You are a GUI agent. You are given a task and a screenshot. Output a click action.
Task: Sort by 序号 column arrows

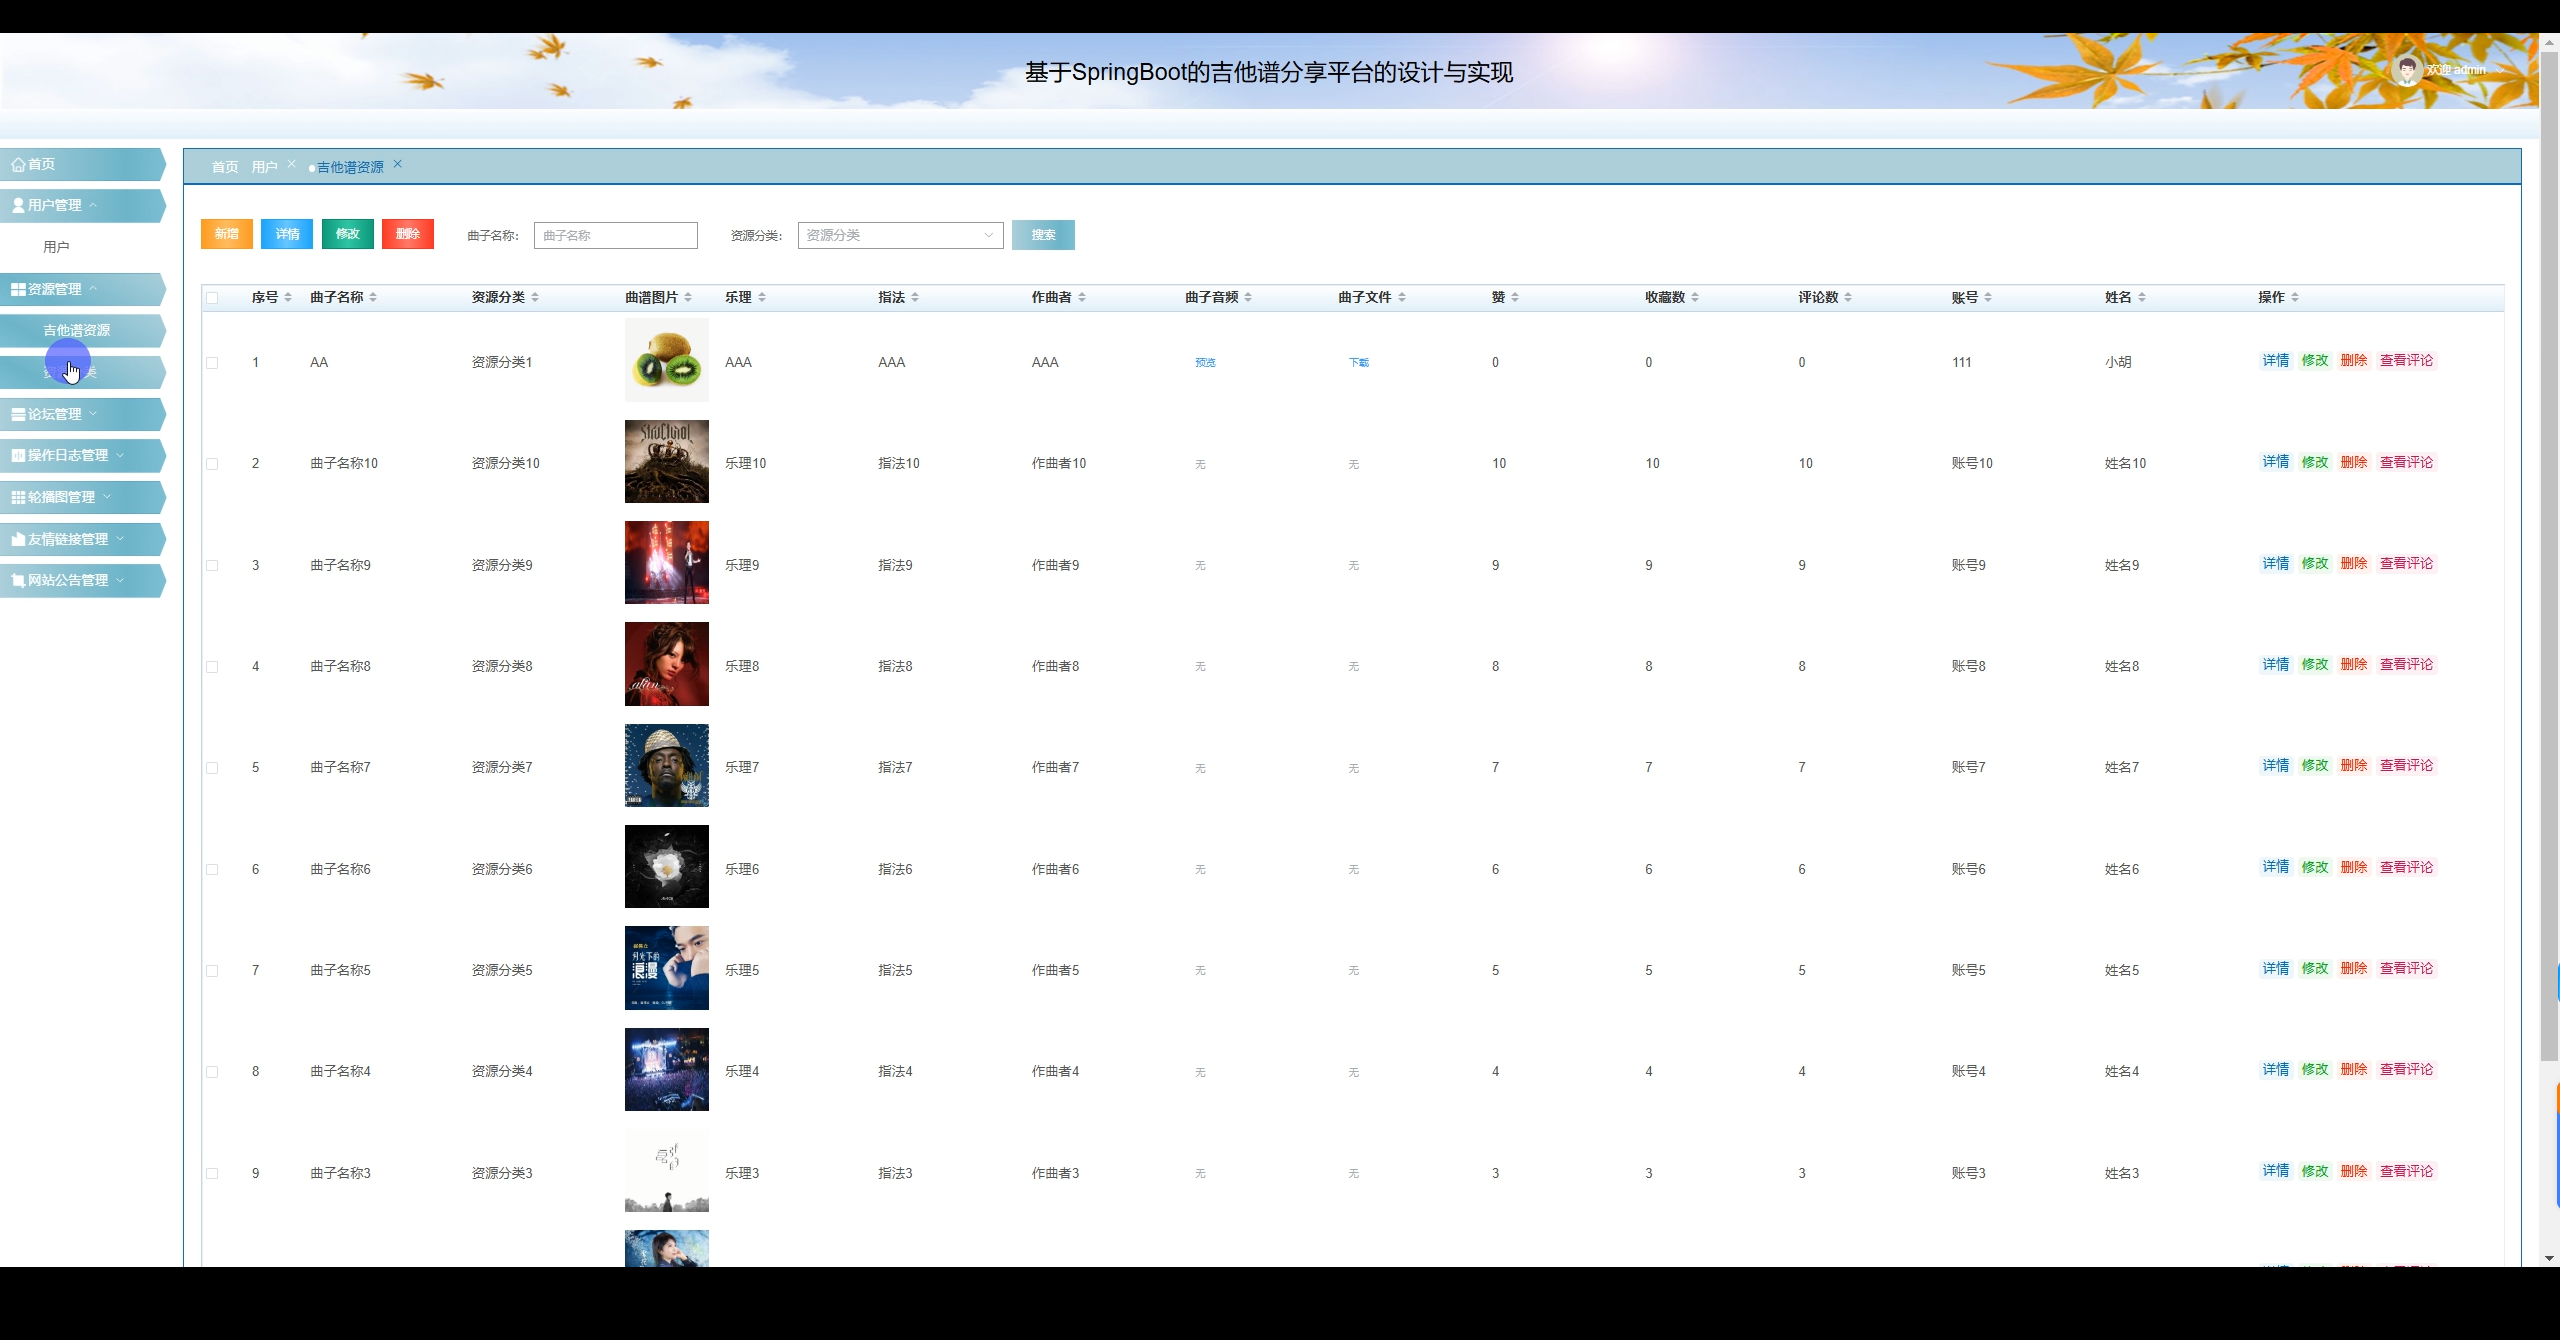point(288,298)
